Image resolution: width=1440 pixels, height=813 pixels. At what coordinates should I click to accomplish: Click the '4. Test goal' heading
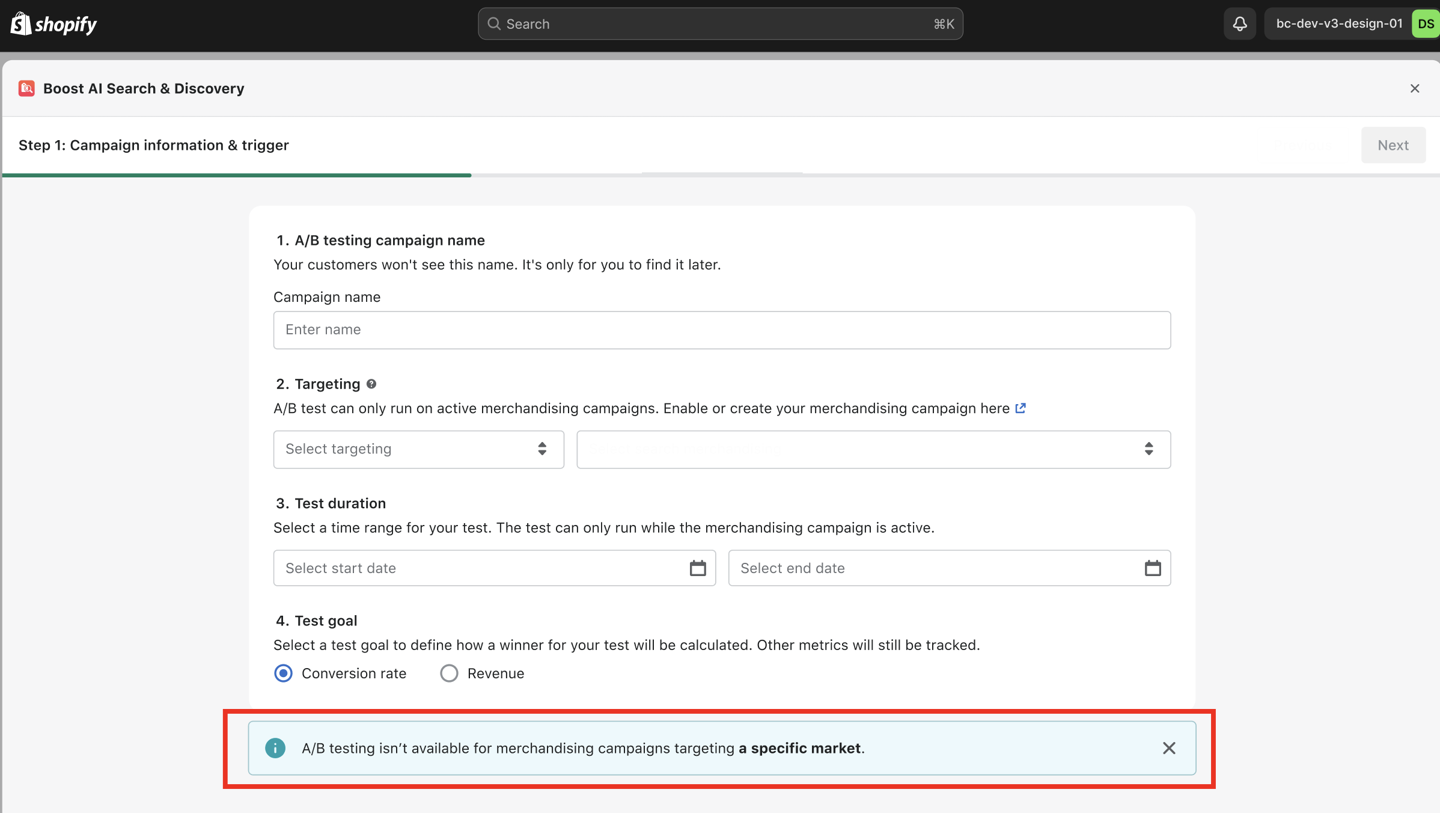point(317,621)
